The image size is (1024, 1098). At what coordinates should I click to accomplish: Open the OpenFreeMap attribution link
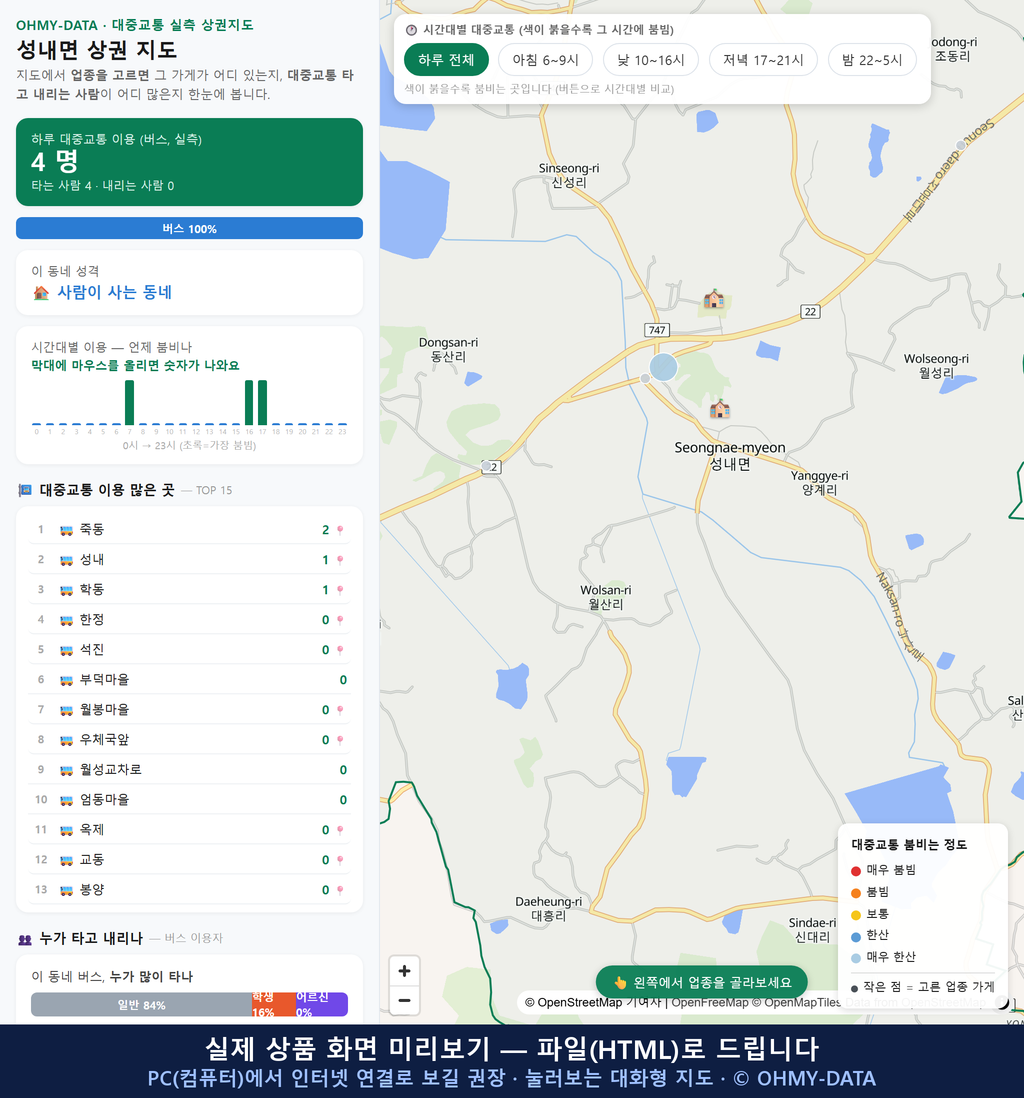click(710, 1002)
